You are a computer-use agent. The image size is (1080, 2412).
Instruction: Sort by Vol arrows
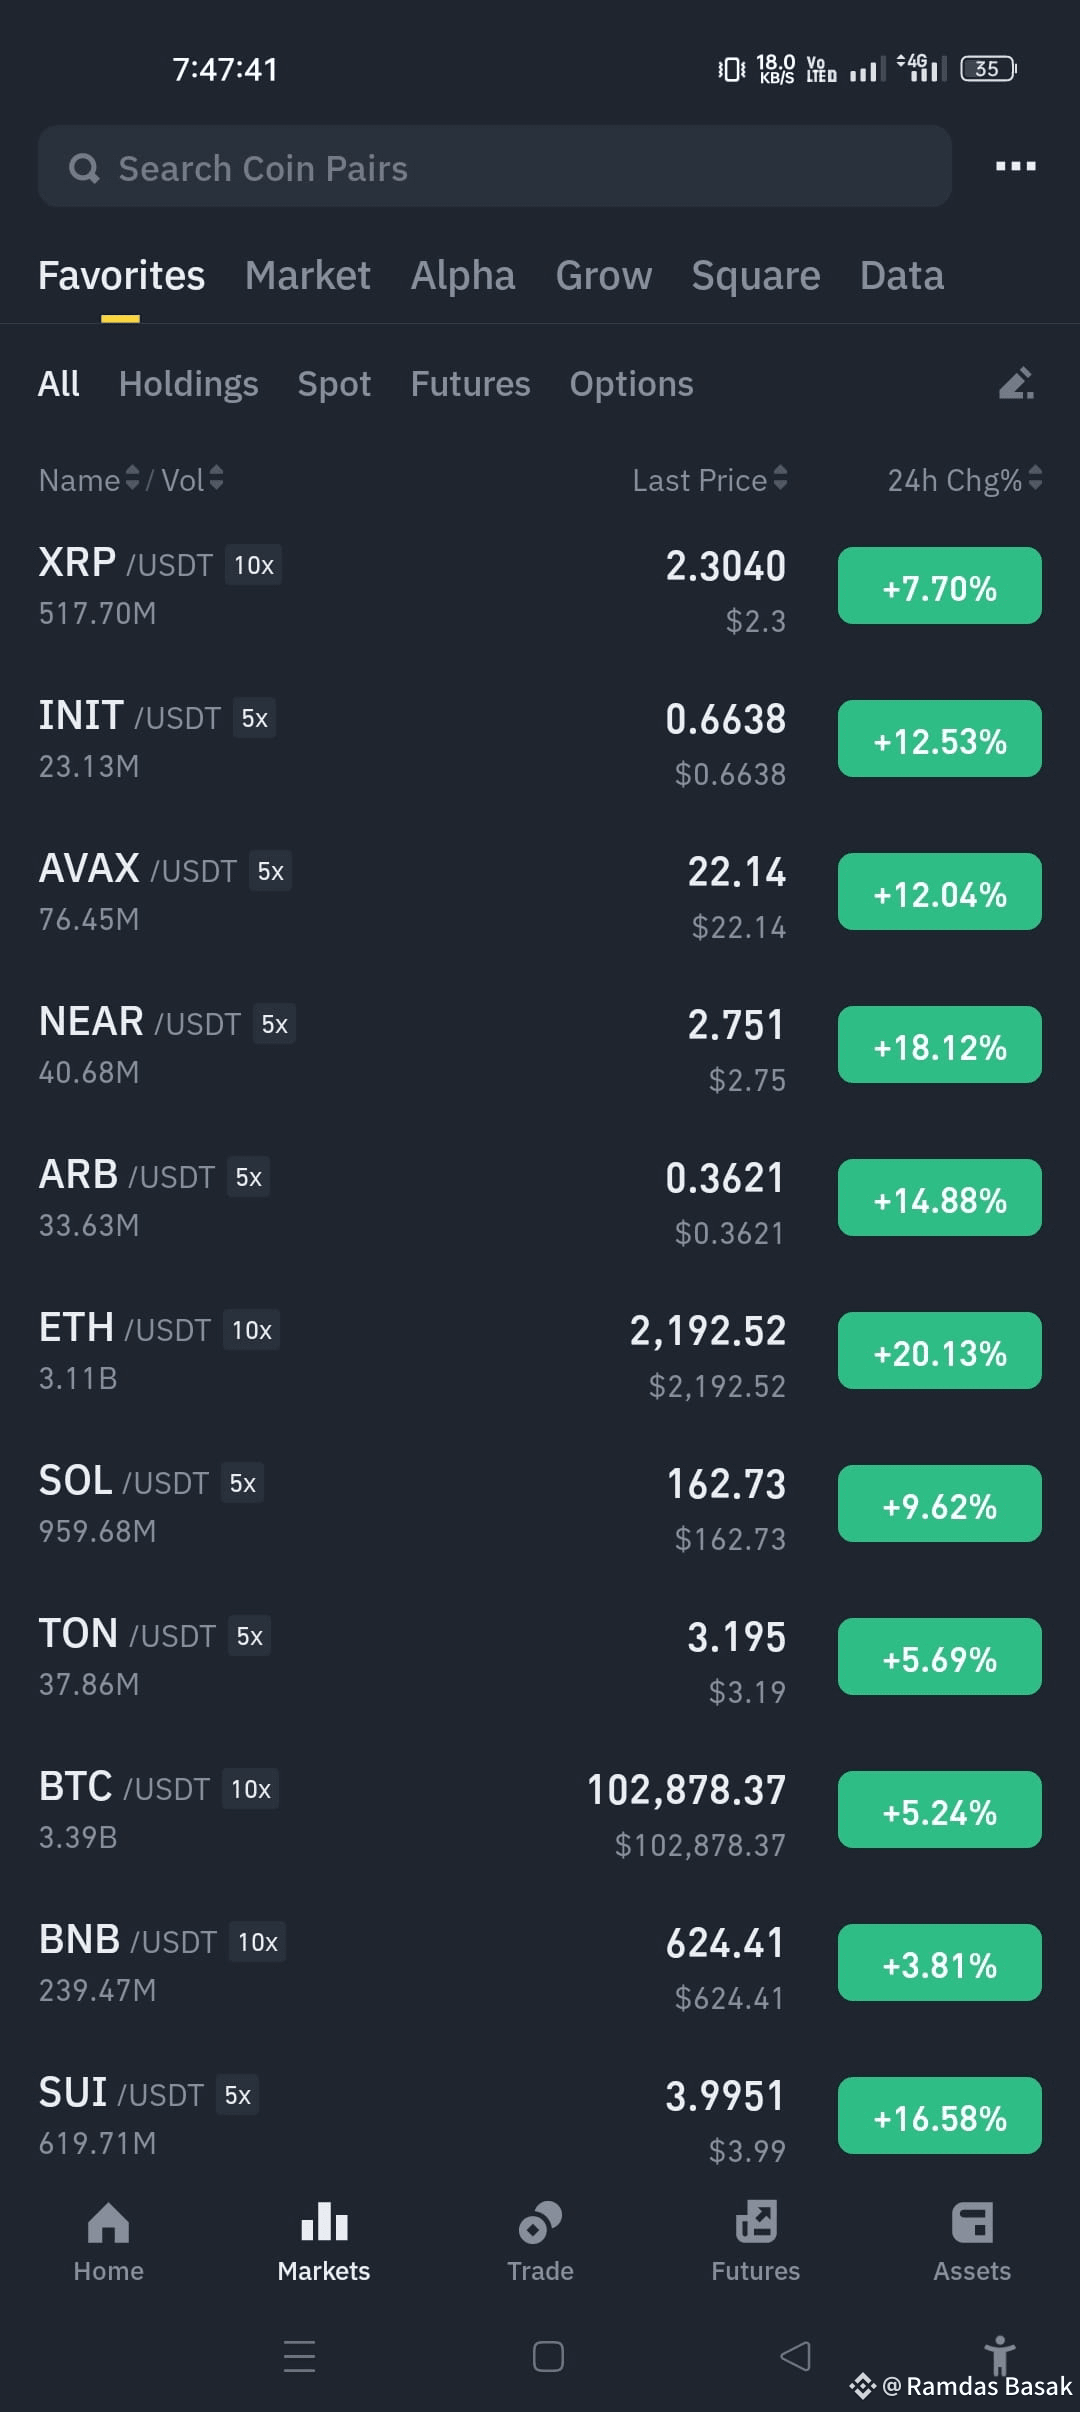click(x=216, y=479)
